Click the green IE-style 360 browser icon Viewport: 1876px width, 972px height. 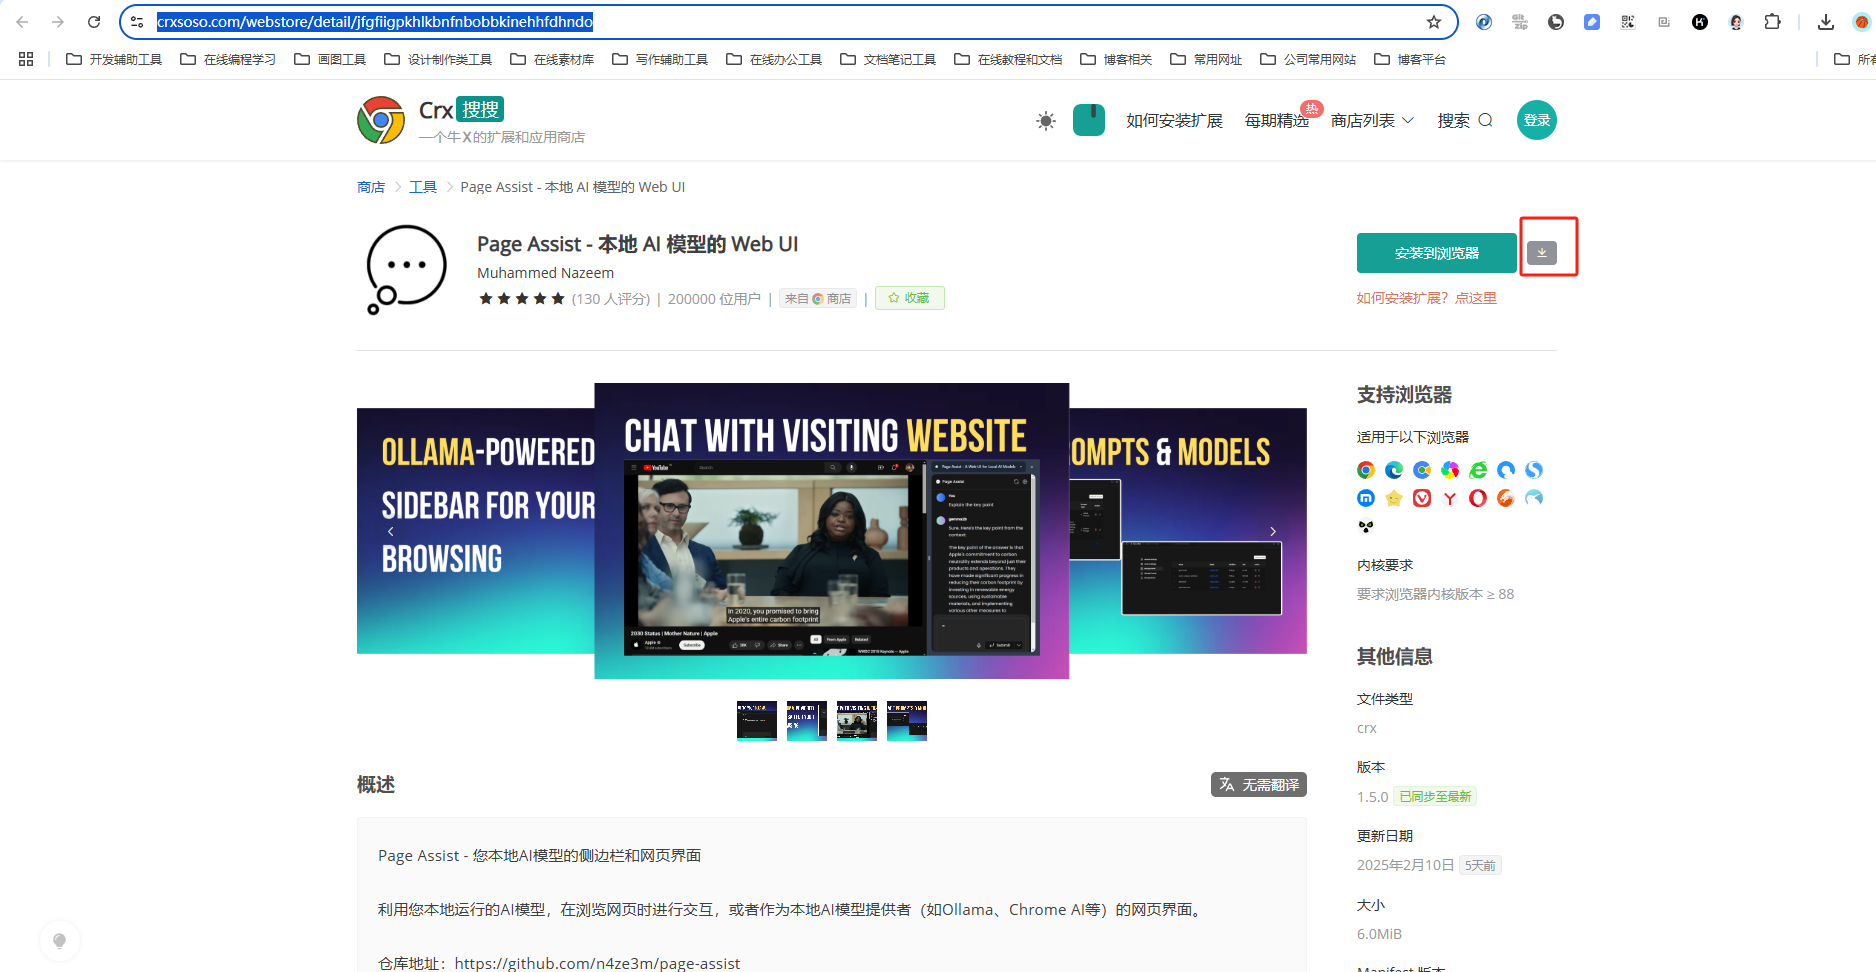click(x=1478, y=470)
